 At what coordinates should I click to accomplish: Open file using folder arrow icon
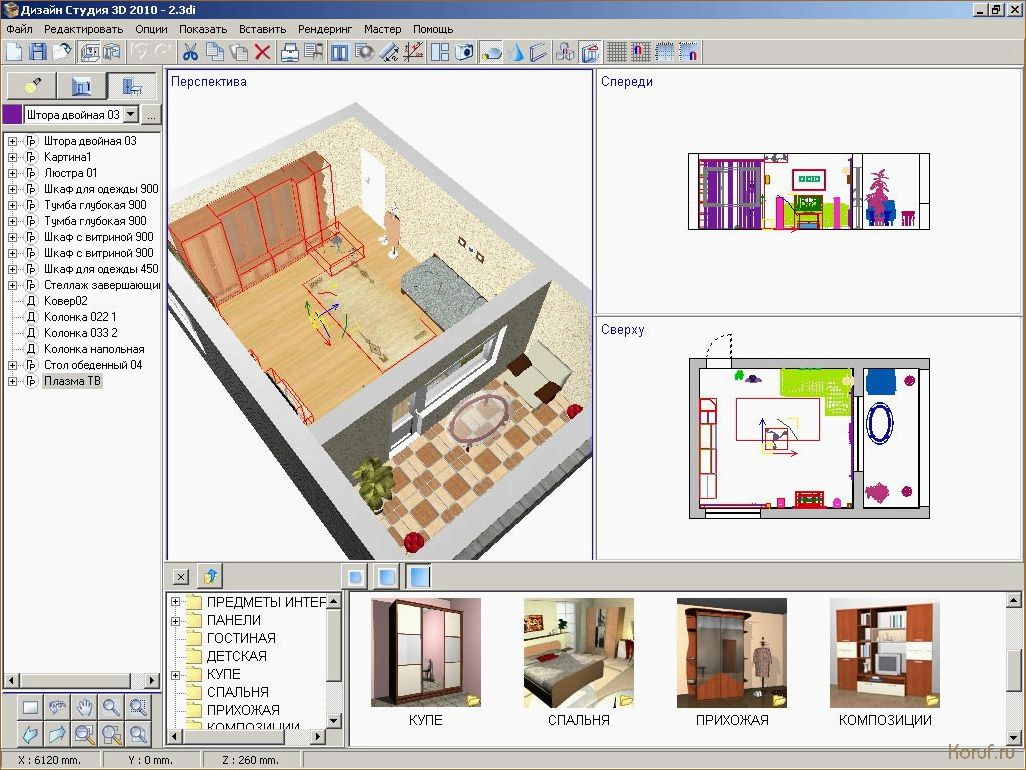click(62, 52)
